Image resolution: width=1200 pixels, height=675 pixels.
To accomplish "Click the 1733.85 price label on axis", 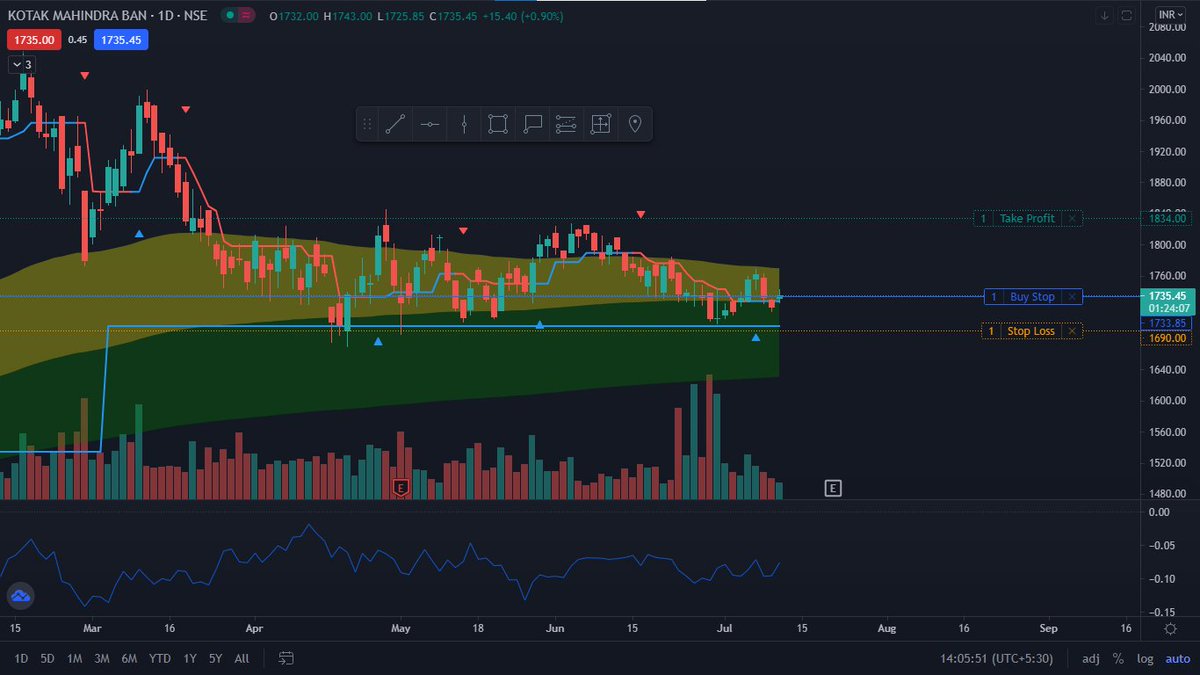I will 1167,323.
